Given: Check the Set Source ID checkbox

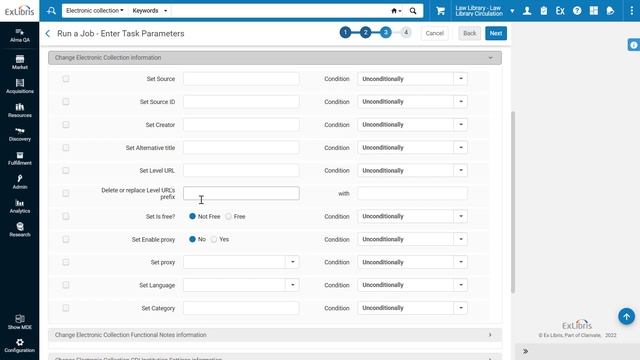Looking at the screenshot, I should coord(66,102).
